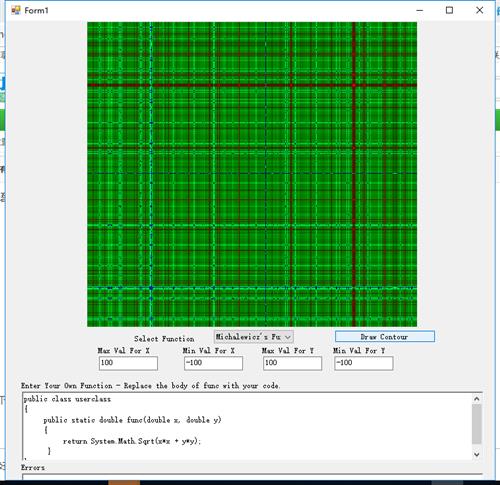Click the Select Function label
This screenshot has width=500, height=485.
pos(164,339)
